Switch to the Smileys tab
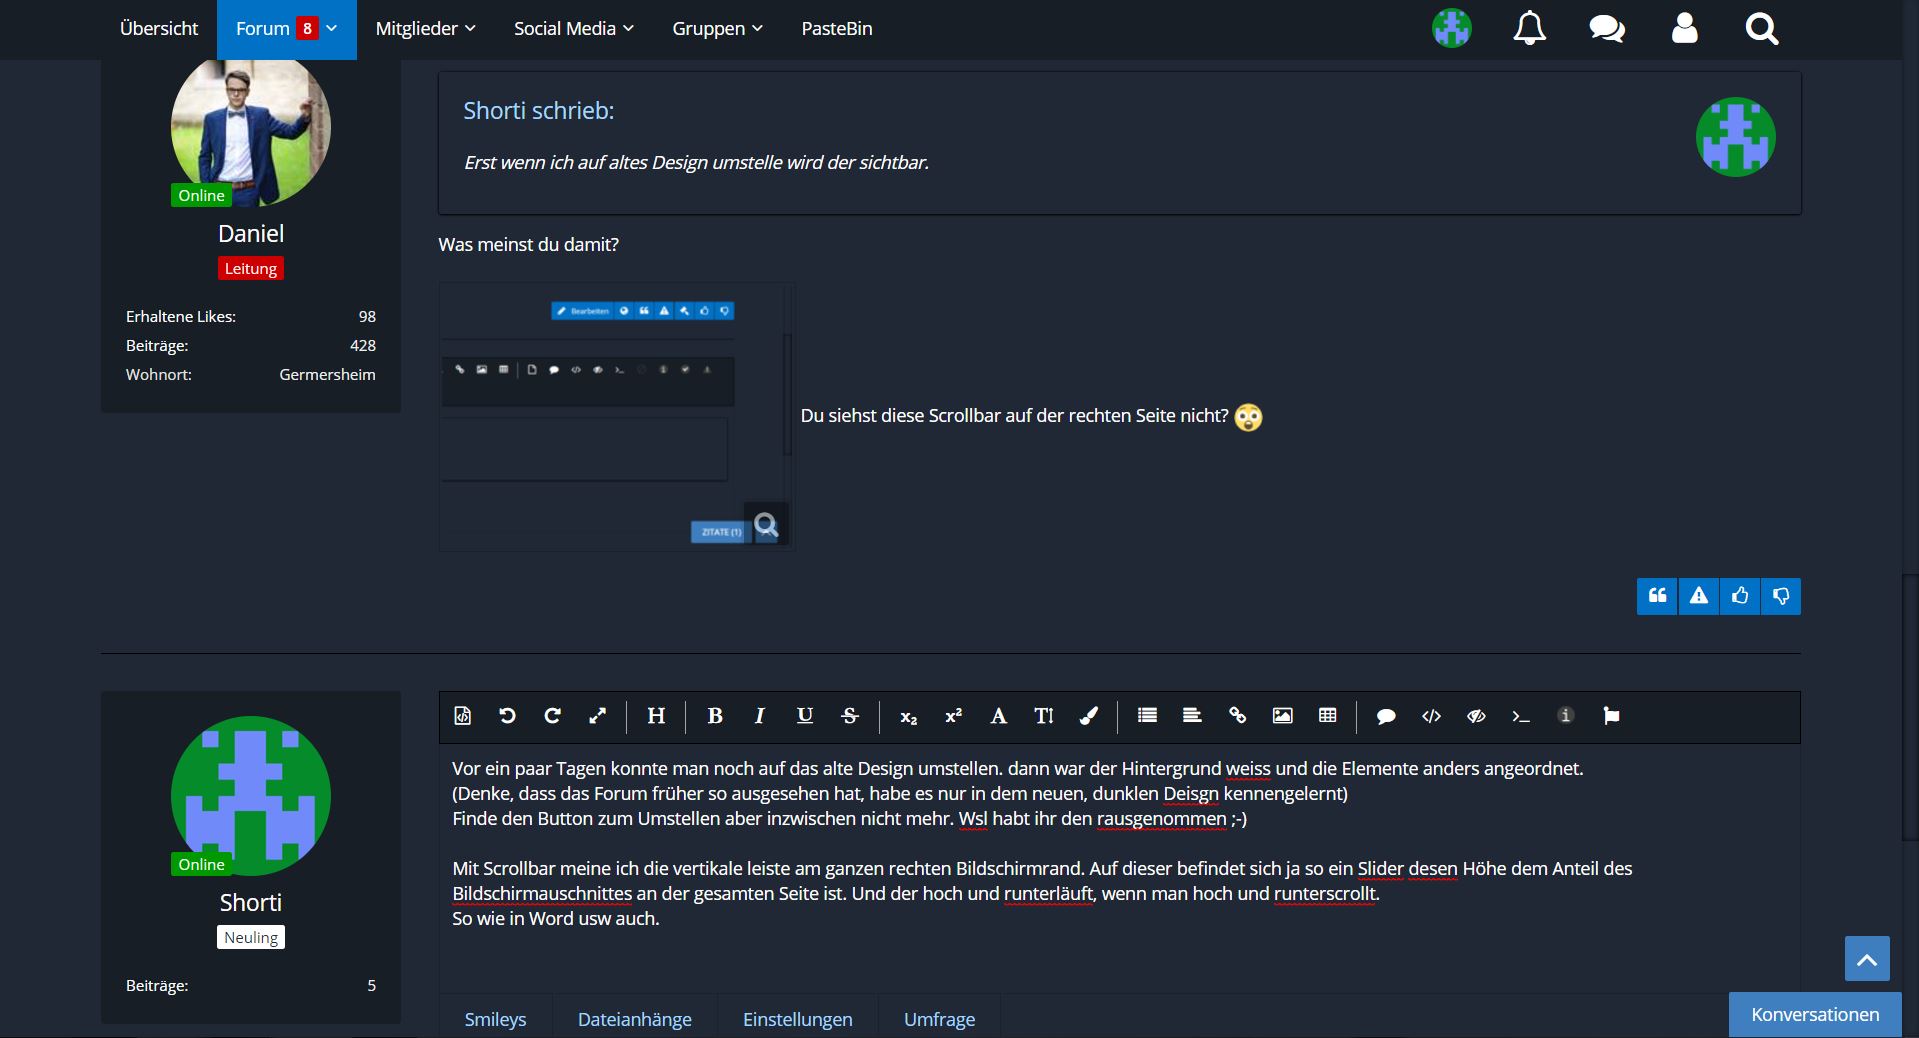The width and height of the screenshot is (1919, 1038). tap(495, 1019)
